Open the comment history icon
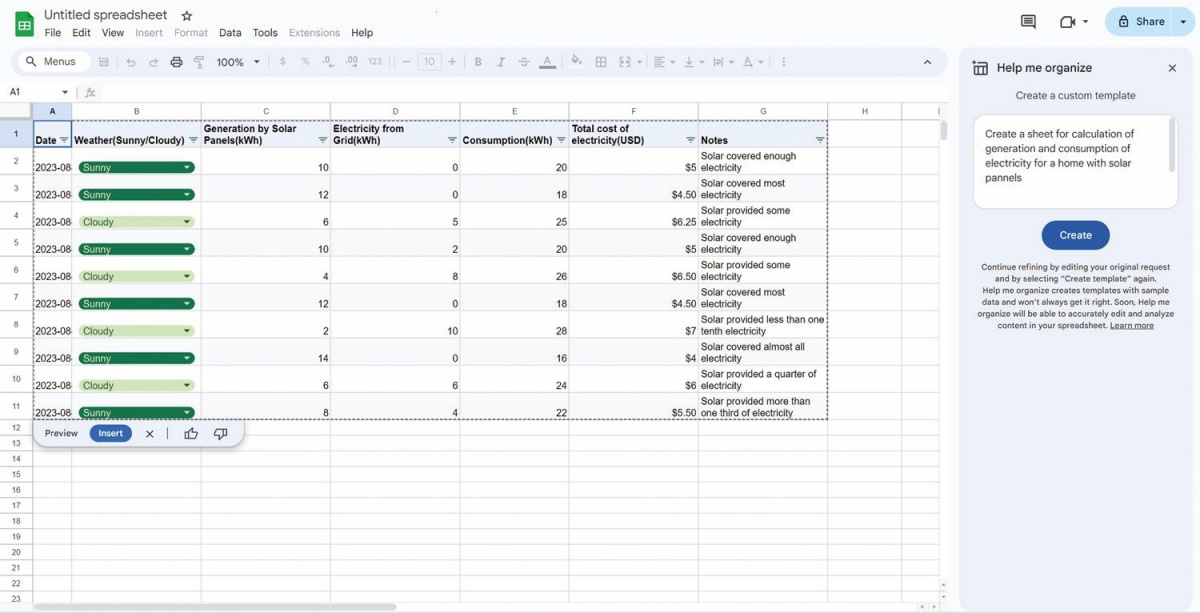Screen dimensions: 1200x613 click(x=1028, y=21)
